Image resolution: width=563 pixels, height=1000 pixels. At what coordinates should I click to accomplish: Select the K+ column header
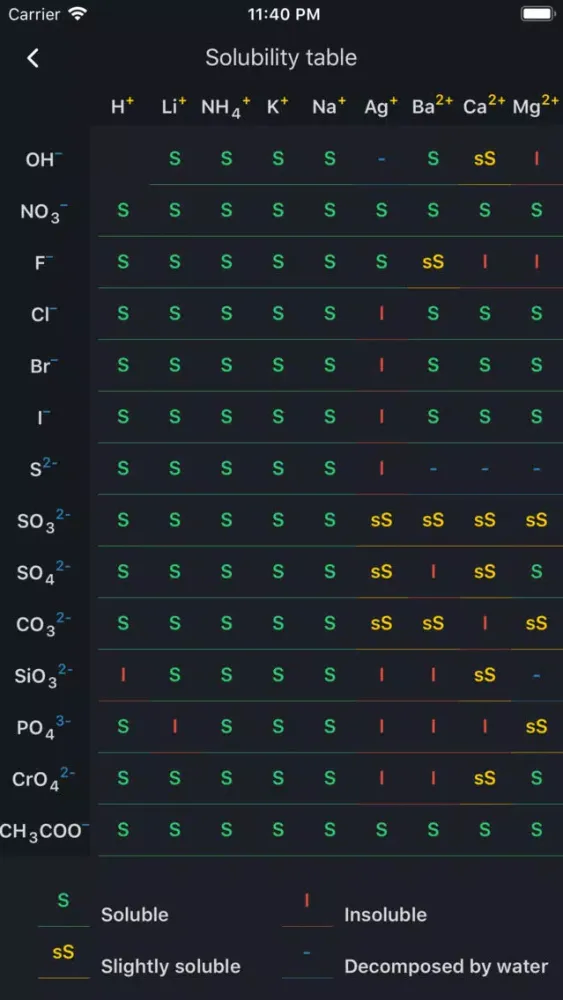tap(277, 106)
